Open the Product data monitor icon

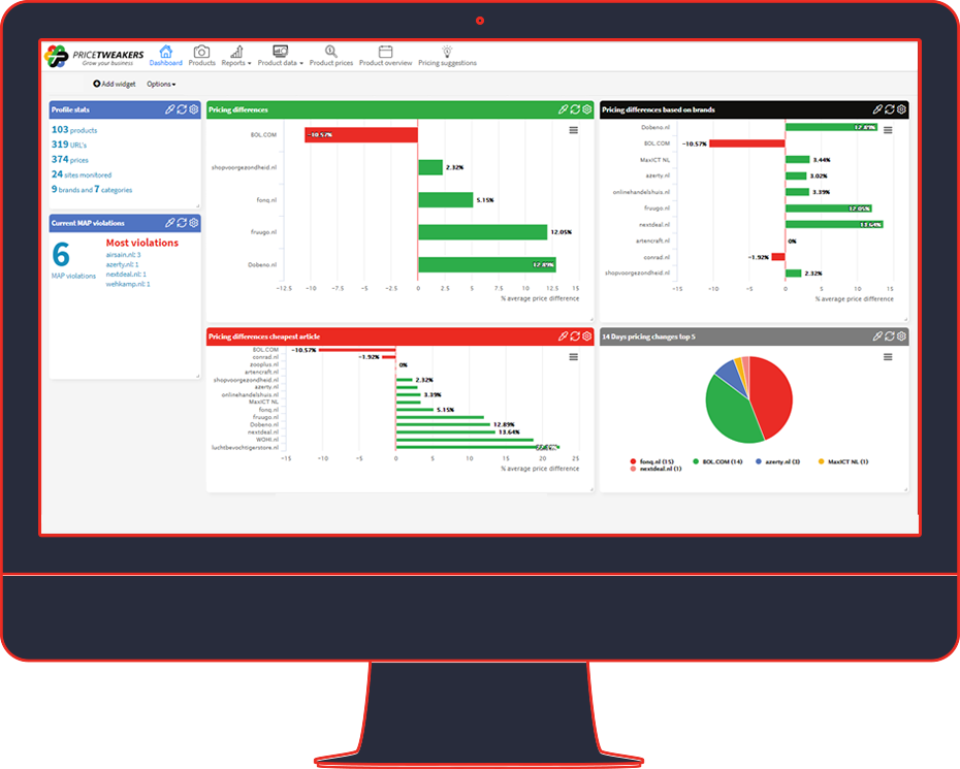click(280, 51)
